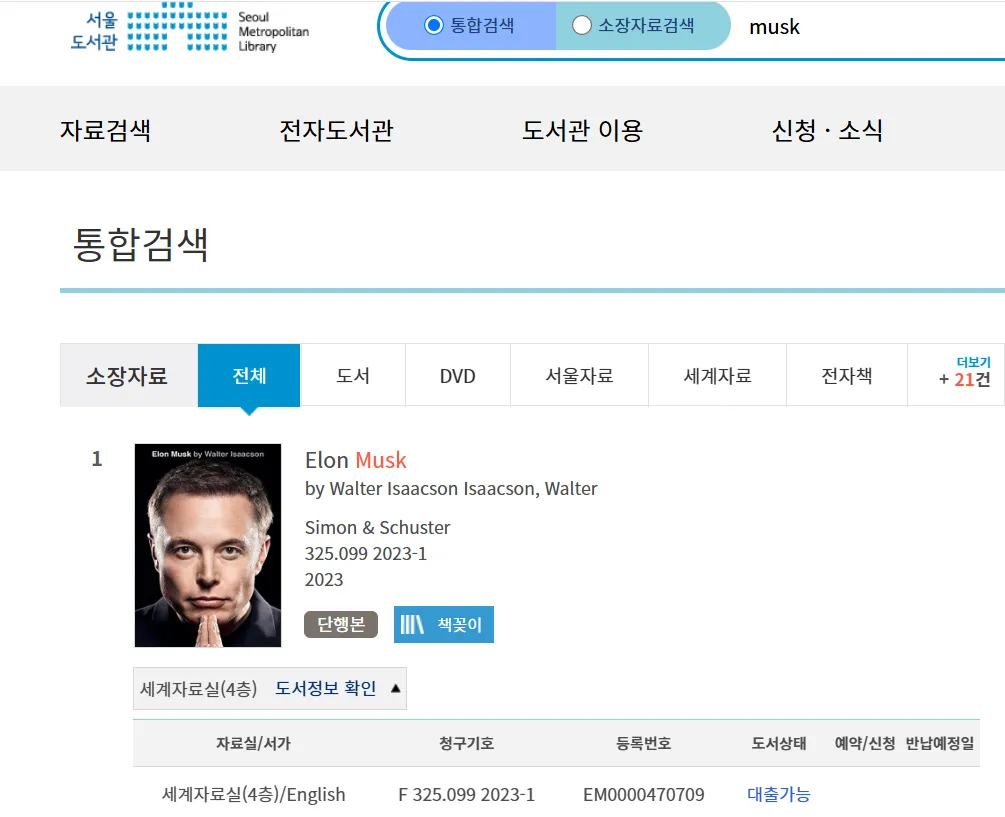Click the 단행본 badge
This screenshot has width=1005, height=817.
point(341,624)
